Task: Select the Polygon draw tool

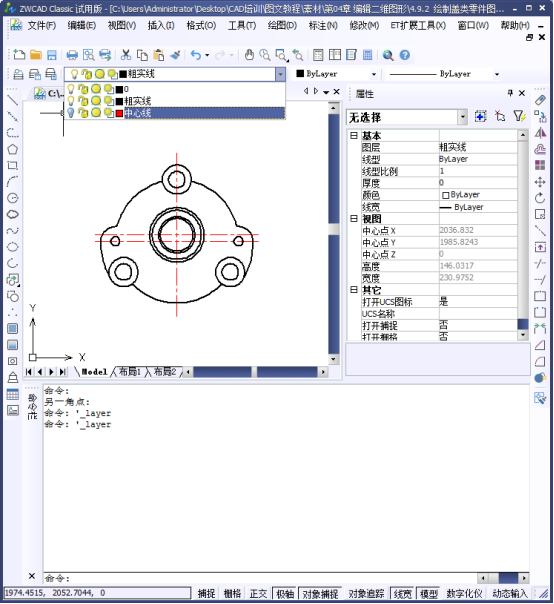Action: pyautogui.click(x=12, y=149)
